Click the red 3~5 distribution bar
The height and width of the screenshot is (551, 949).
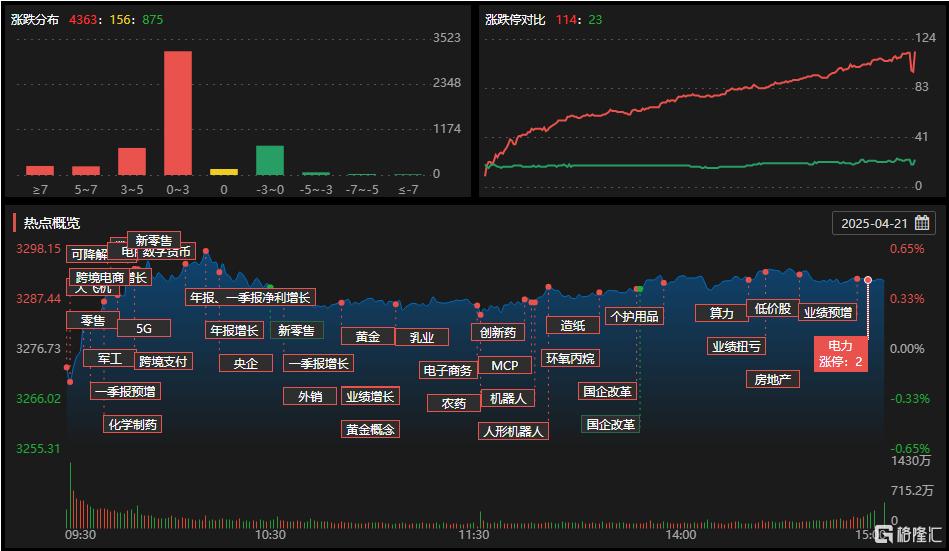(x=132, y=162)
